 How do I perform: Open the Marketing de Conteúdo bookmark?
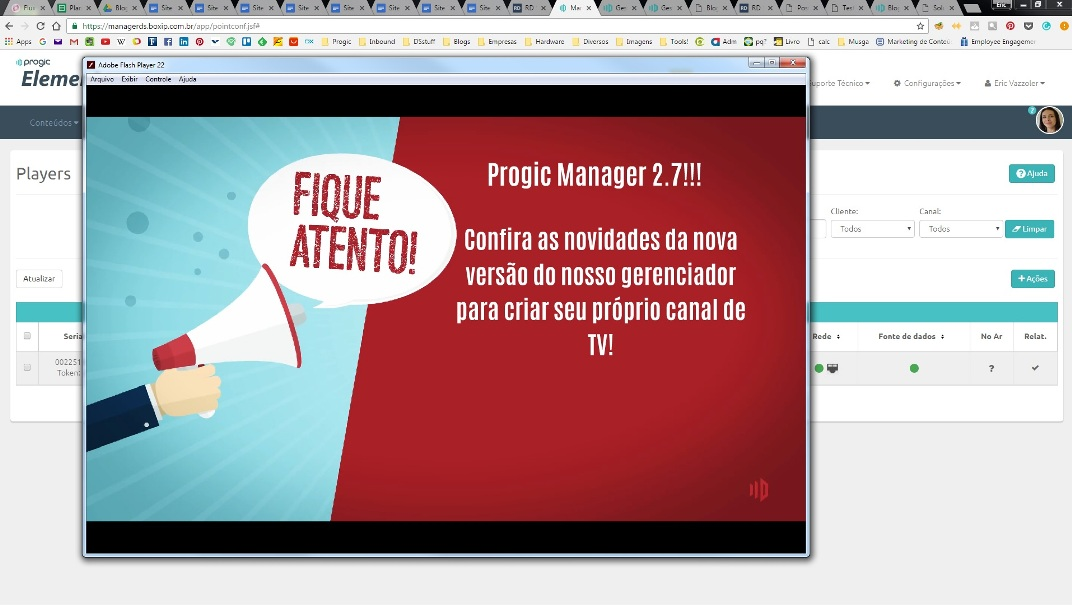point(913,42)
